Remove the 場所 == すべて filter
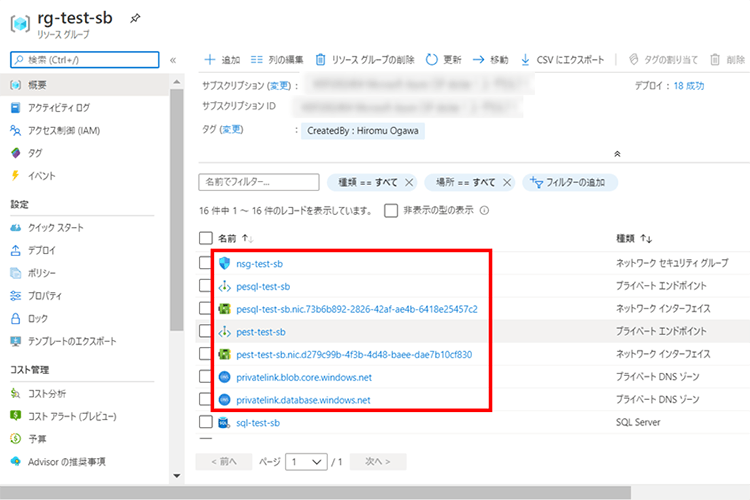 point(507,182)
